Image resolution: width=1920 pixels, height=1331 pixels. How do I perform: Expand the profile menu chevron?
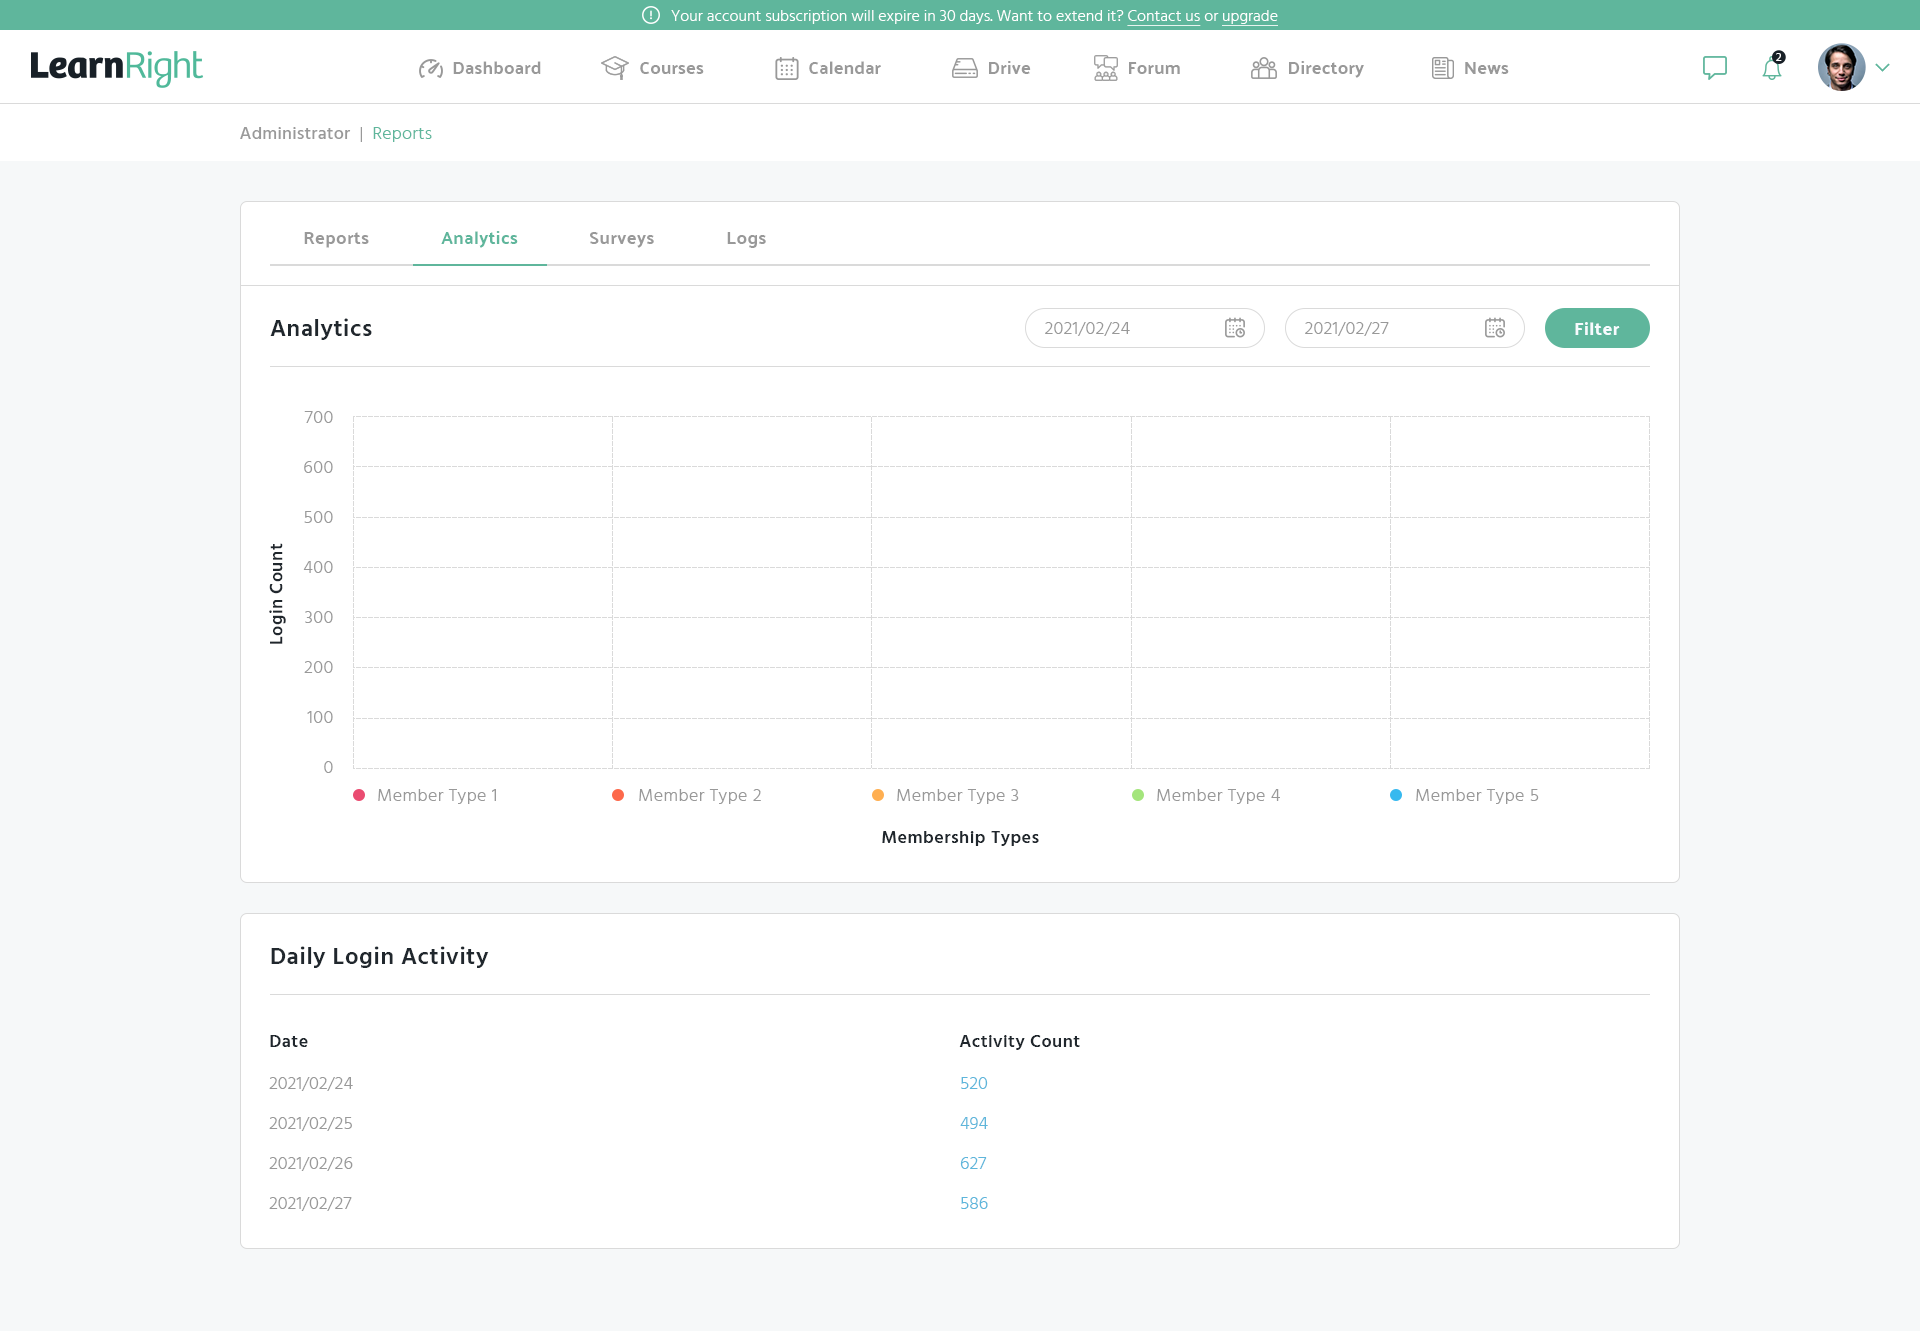[x=1882, y=68]
